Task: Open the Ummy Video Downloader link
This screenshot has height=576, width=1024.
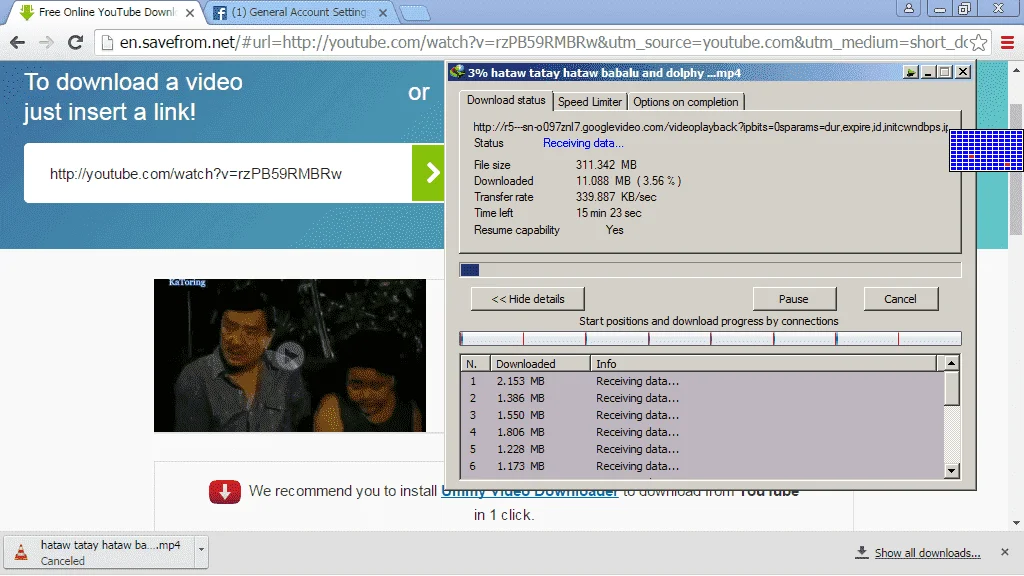Action: [529, 491]
